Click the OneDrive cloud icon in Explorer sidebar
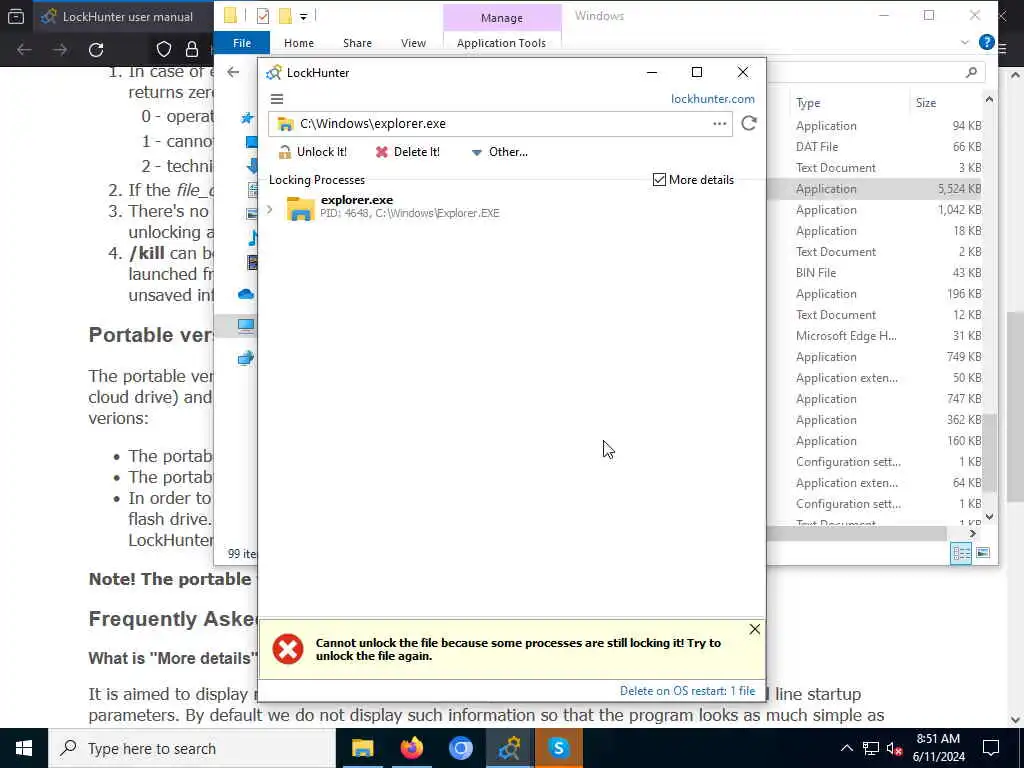1024x768 pixels. click(x=246, y=294)
